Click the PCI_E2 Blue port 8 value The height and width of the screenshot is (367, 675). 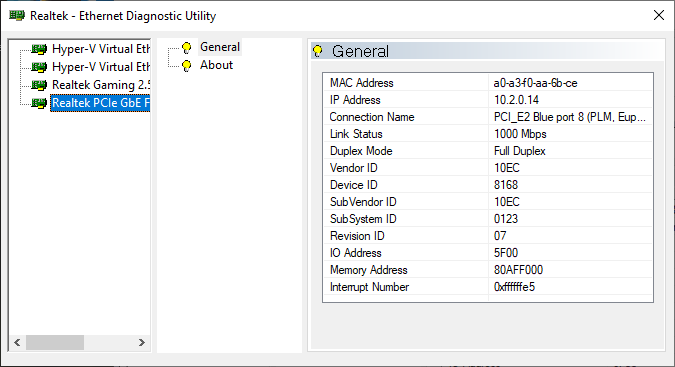[570, 117]
